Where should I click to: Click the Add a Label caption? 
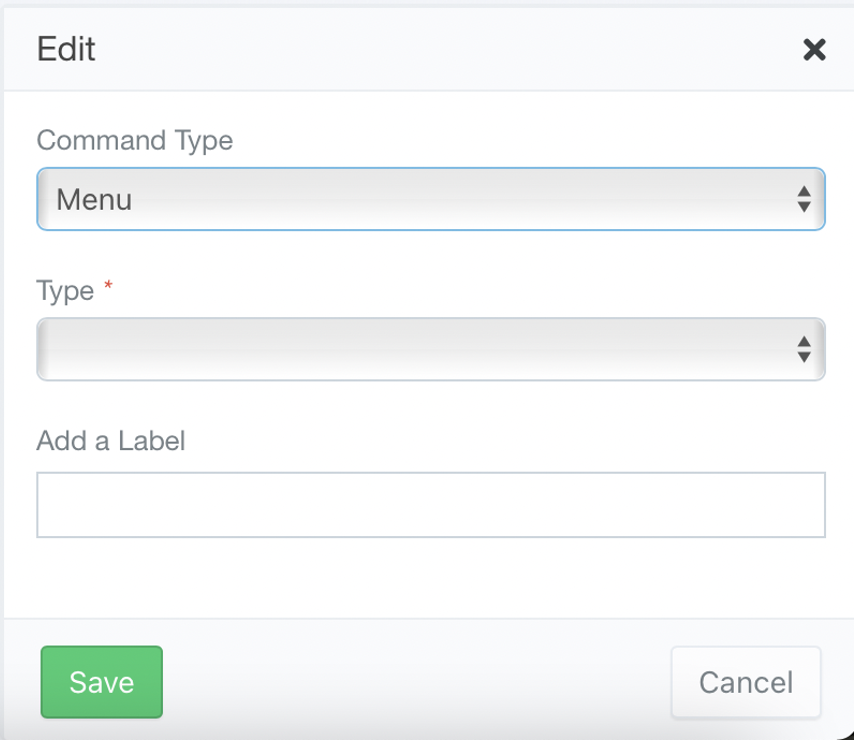[111, 441]
